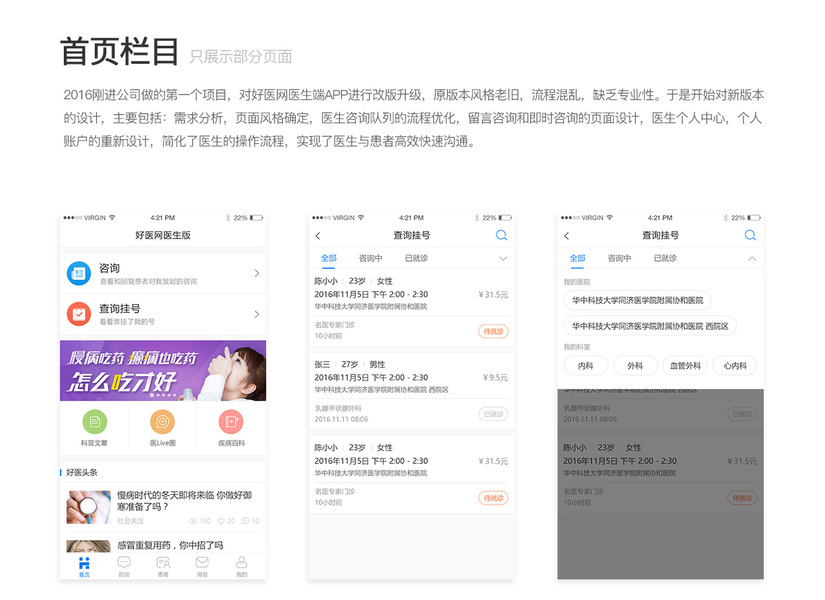This screenshot has height=600, width=825.
Task: Select the 消息 envelope icon in bottom bar
Action: pyautogui.click(x=202, y=563)
